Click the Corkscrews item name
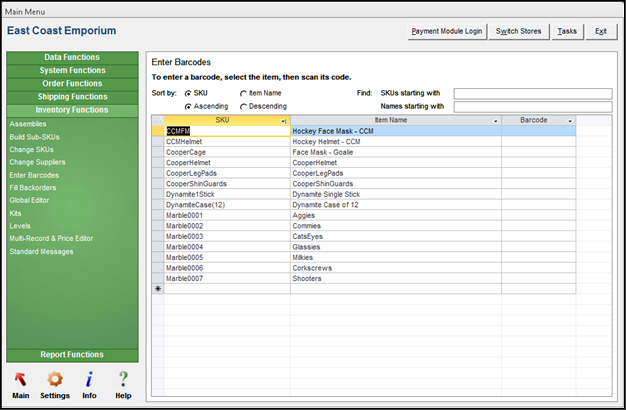Screen dimensions: 626x410 312,268
